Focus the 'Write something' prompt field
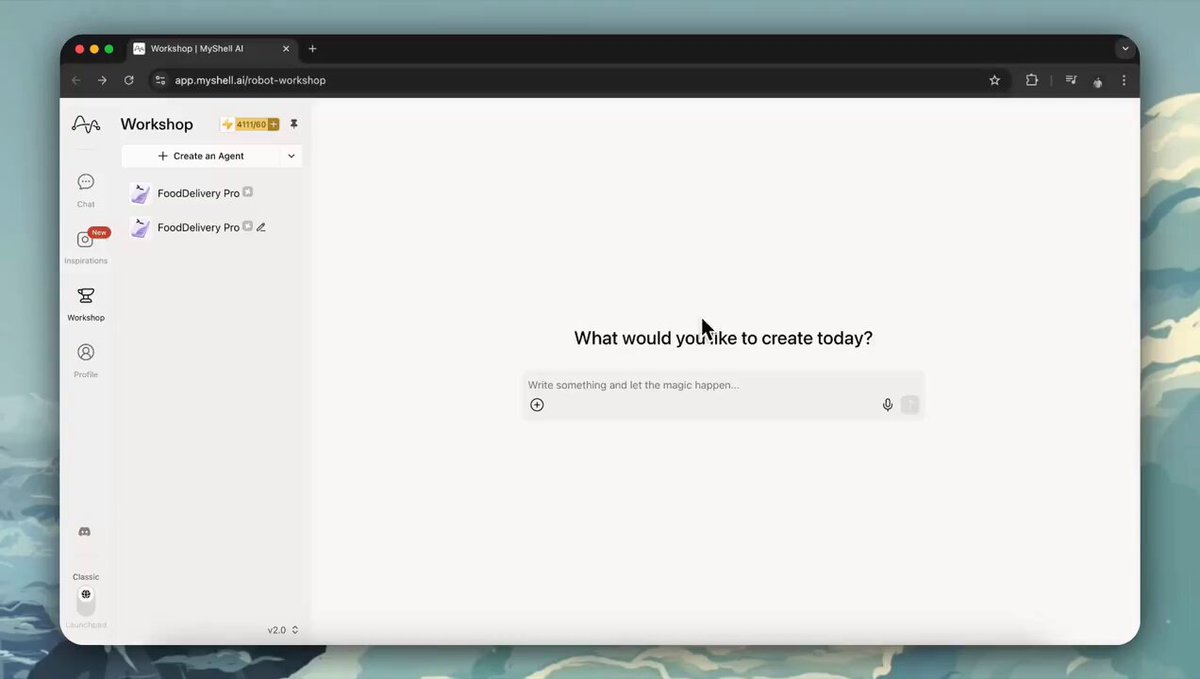 pos(723,385)
